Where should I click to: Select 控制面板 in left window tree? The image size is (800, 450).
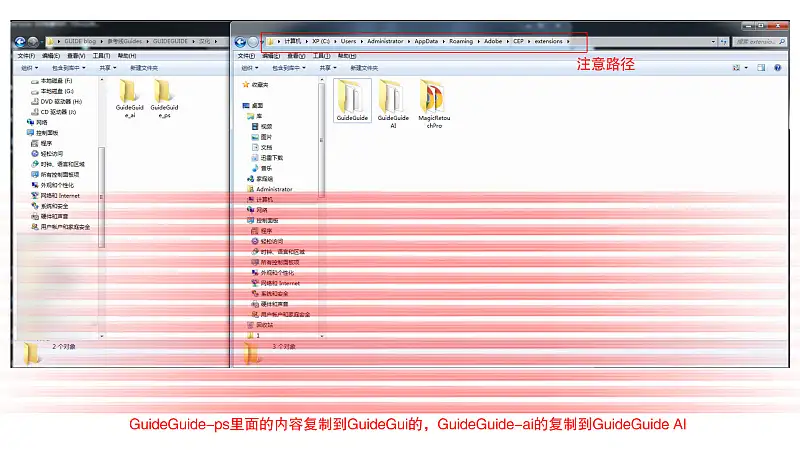pyautogui.click(x=42, y=133)
